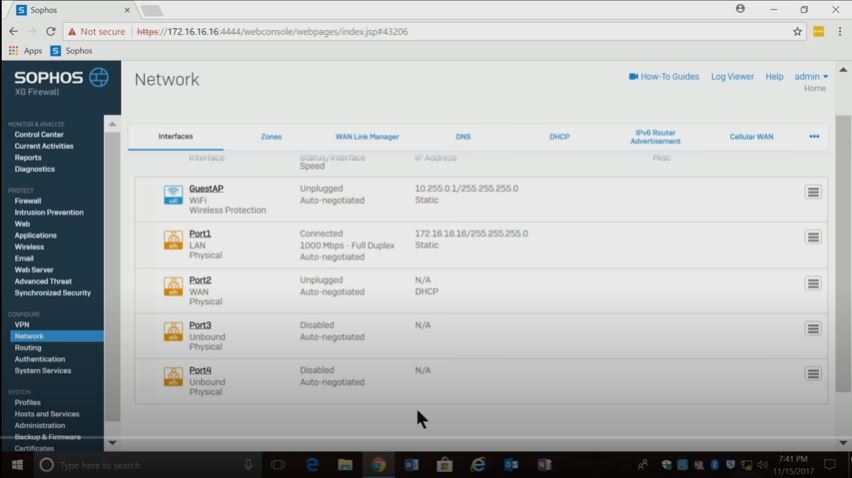Image resolution: width=852 pixels, height=478 pixels.
Task: Open the Port4 interface link
Action: (x=200, y=370)
